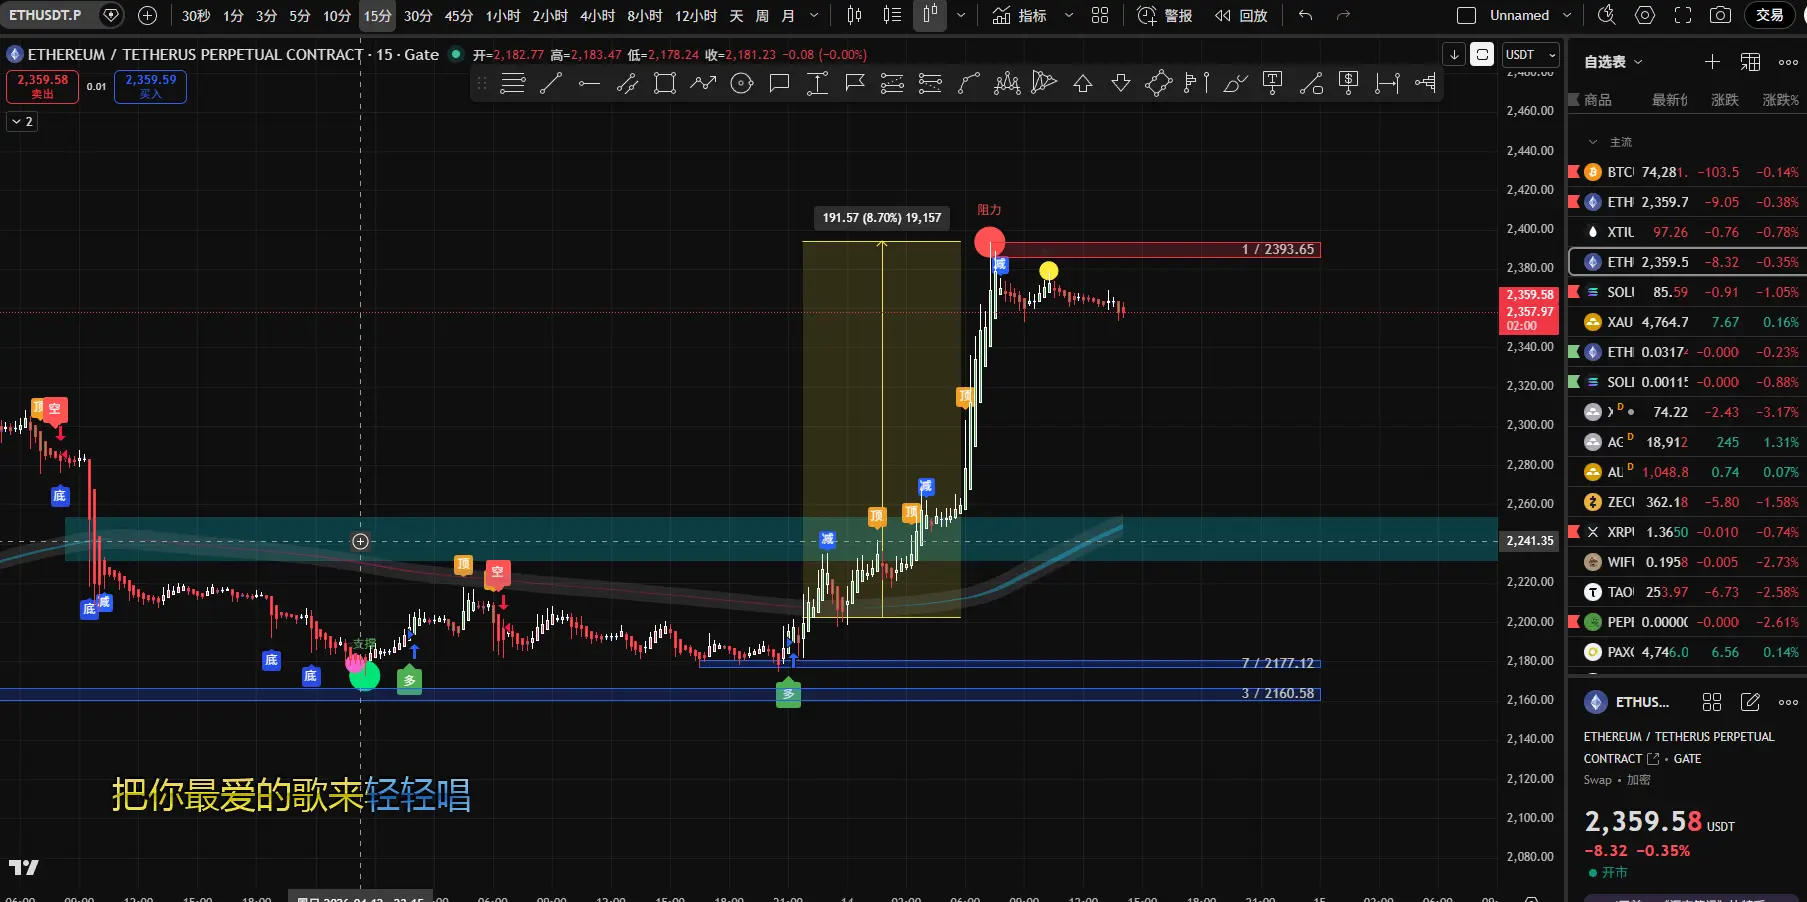Pick the head and shoulders pattern tool

click(x=1007, y=84)
